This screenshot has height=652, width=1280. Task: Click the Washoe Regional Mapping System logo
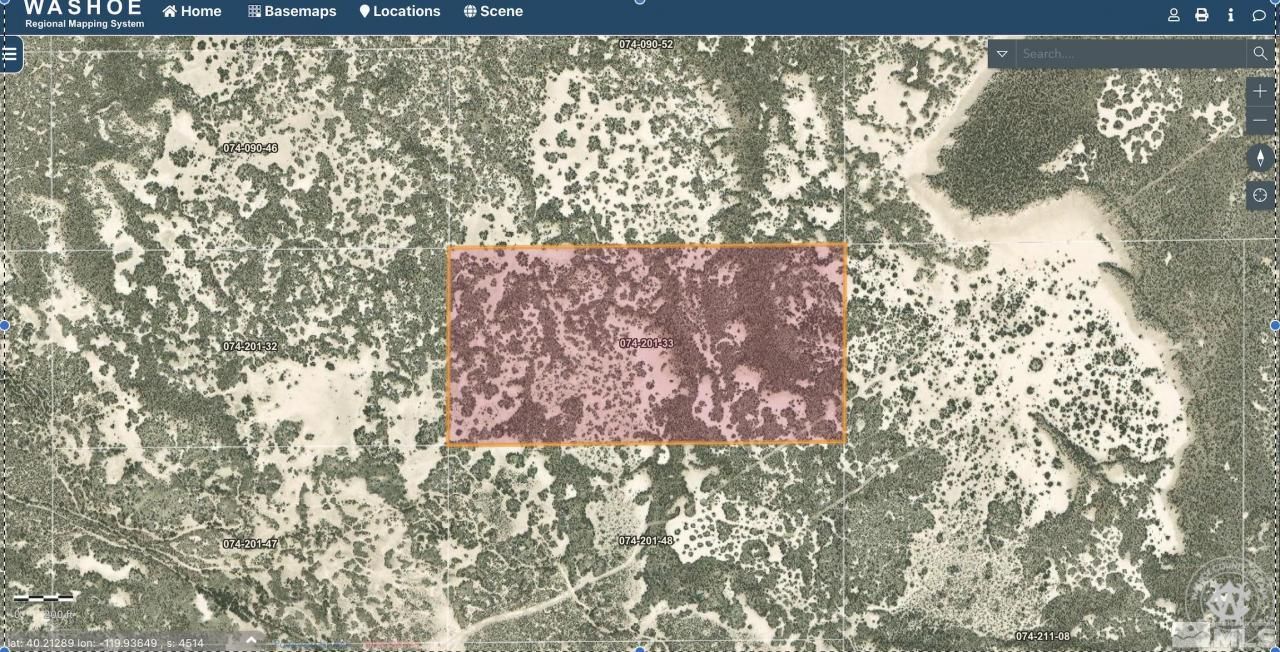click(x=84, y=14)
